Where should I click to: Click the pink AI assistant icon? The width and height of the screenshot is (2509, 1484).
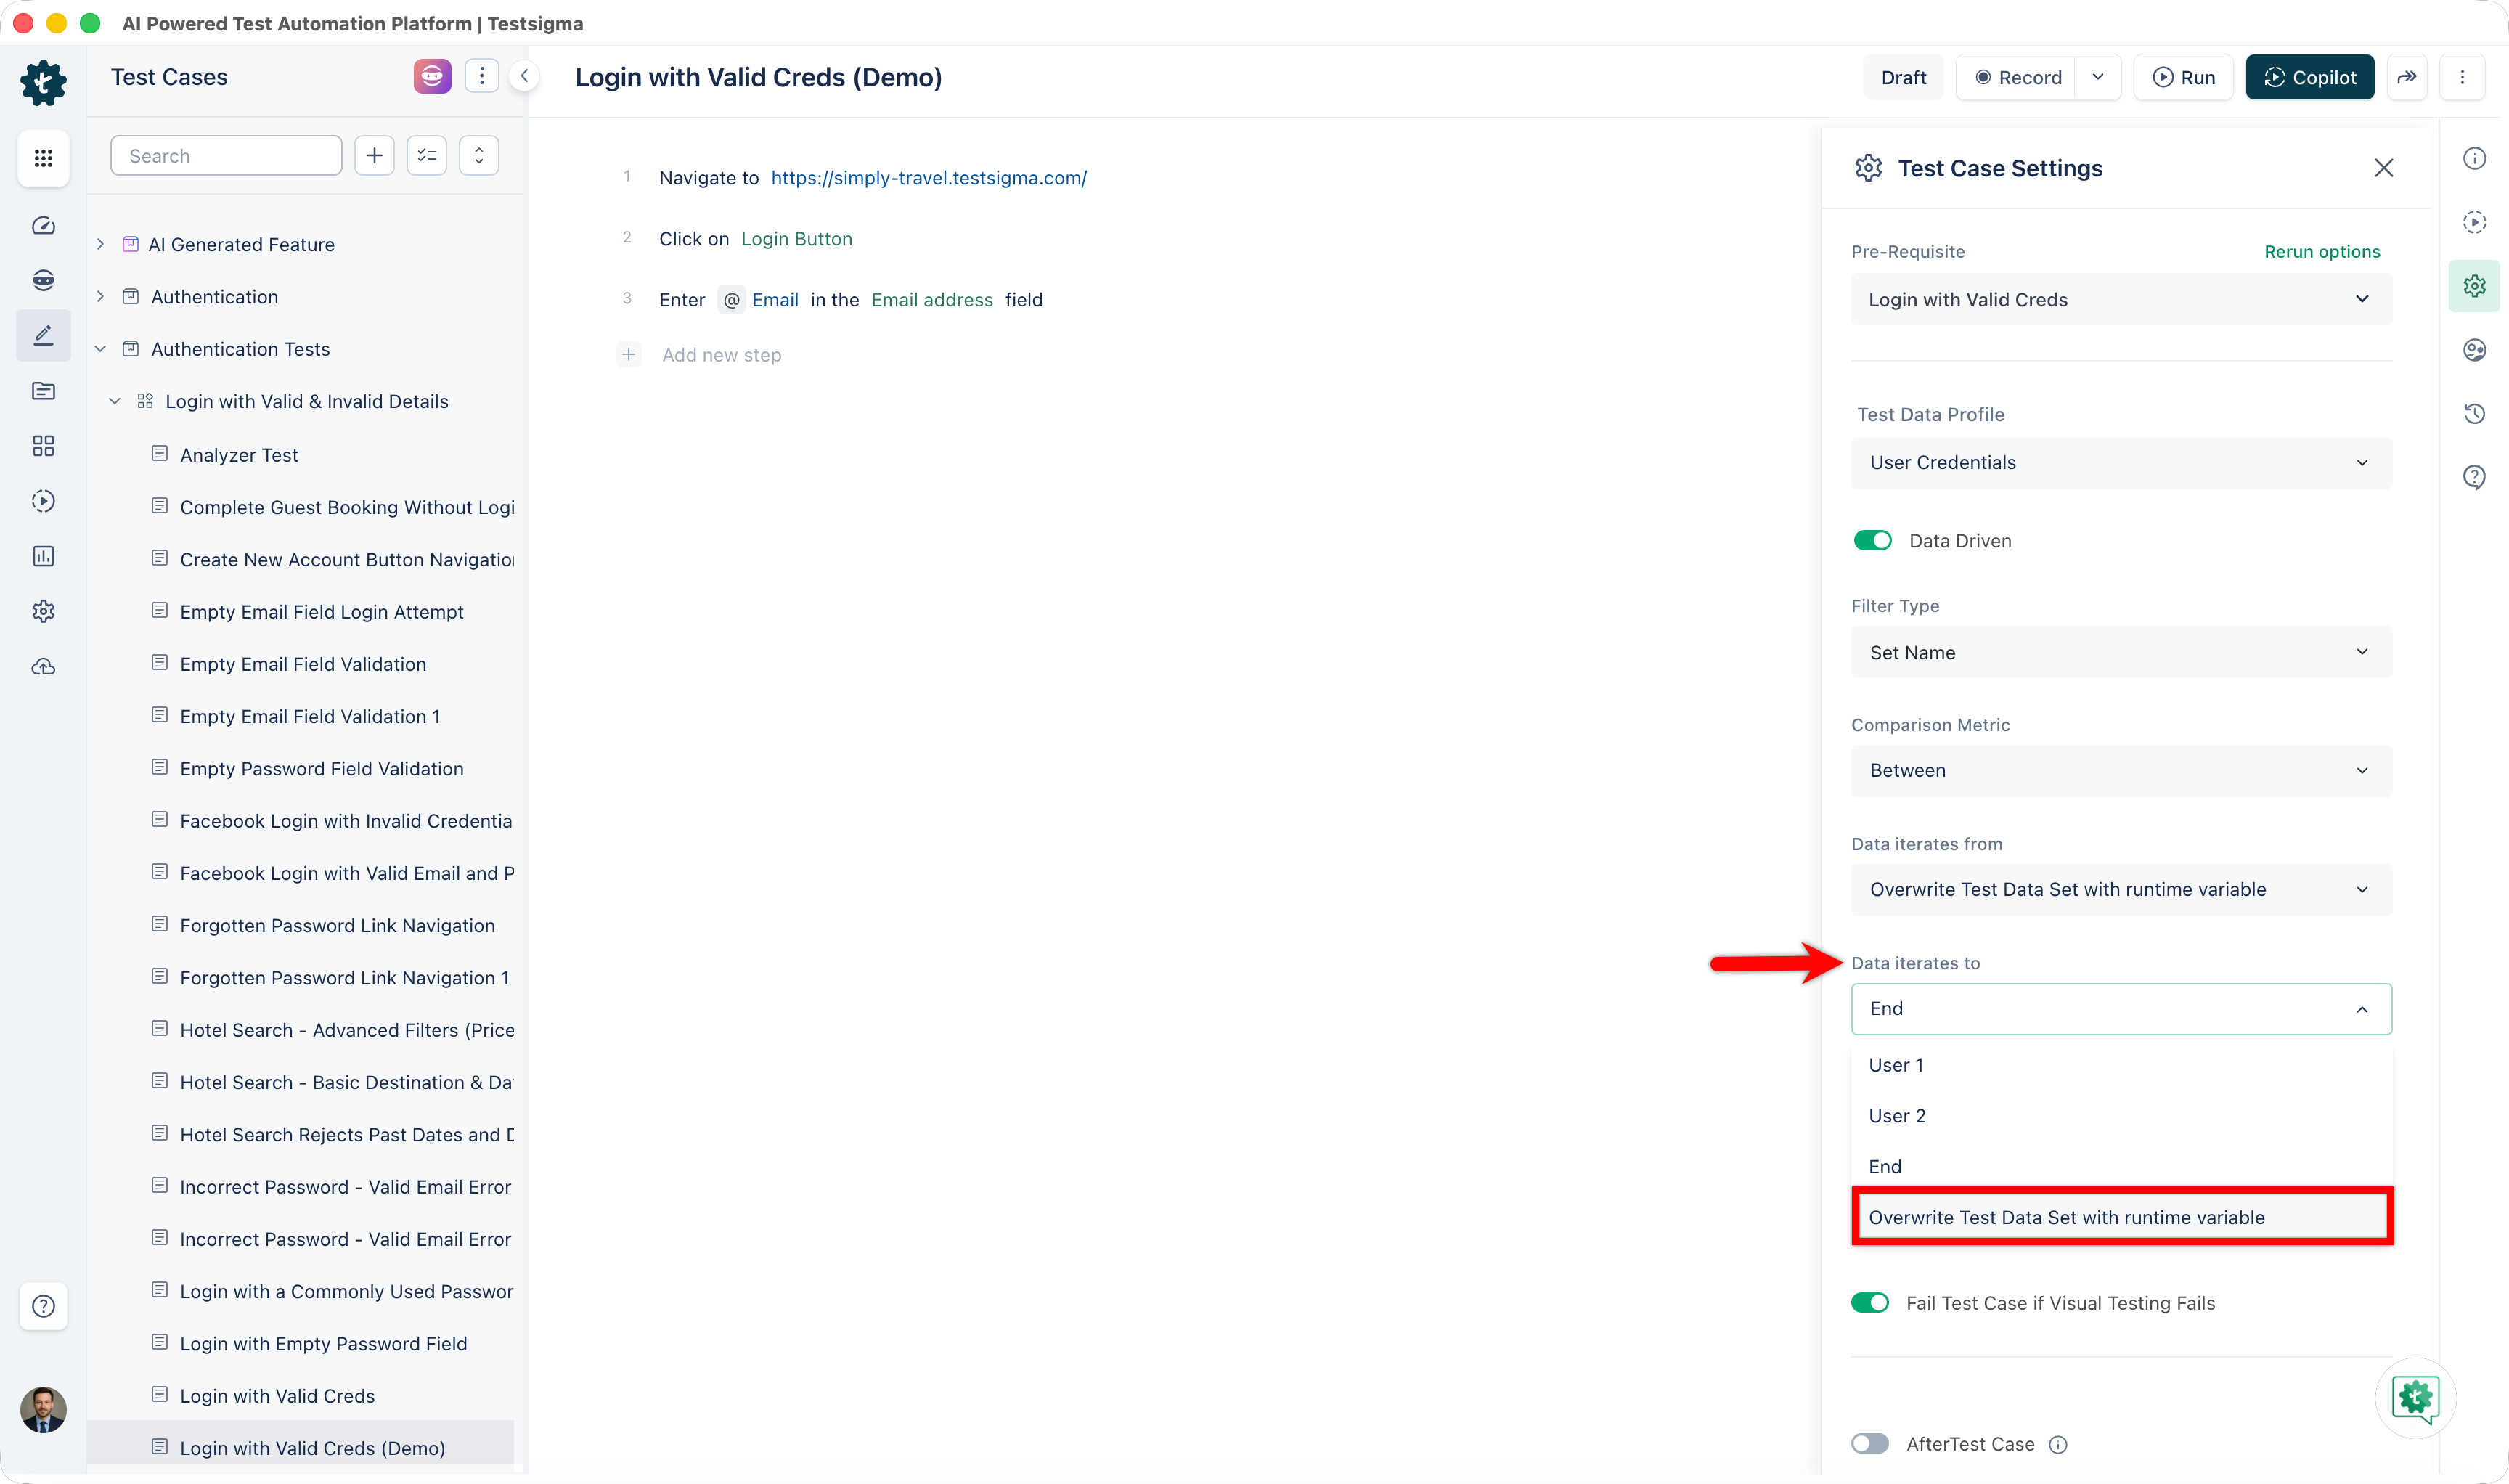(x=432, y=76)
